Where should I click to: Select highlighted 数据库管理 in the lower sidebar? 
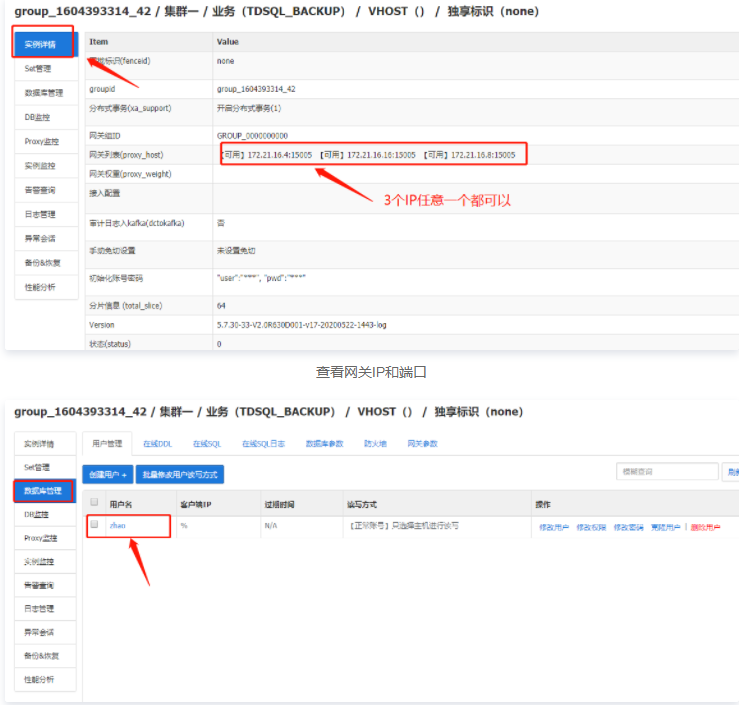coord(44,491)
